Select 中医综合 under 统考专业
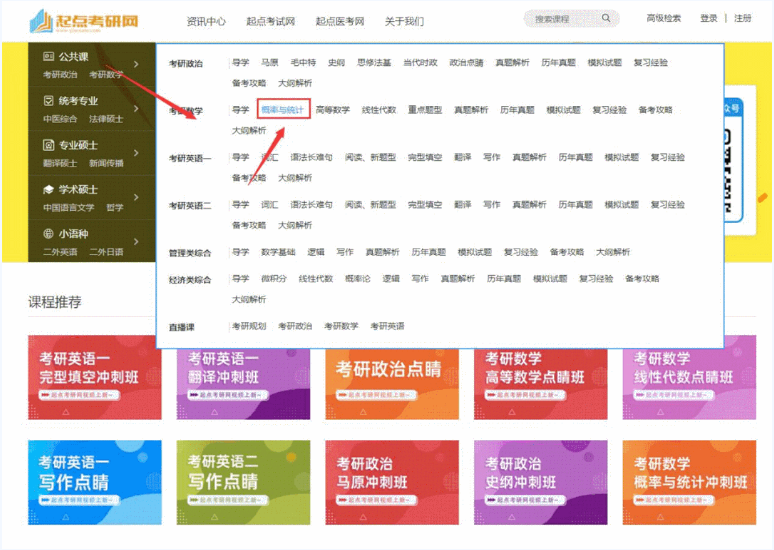774x550 pixels. pos(60,119)
